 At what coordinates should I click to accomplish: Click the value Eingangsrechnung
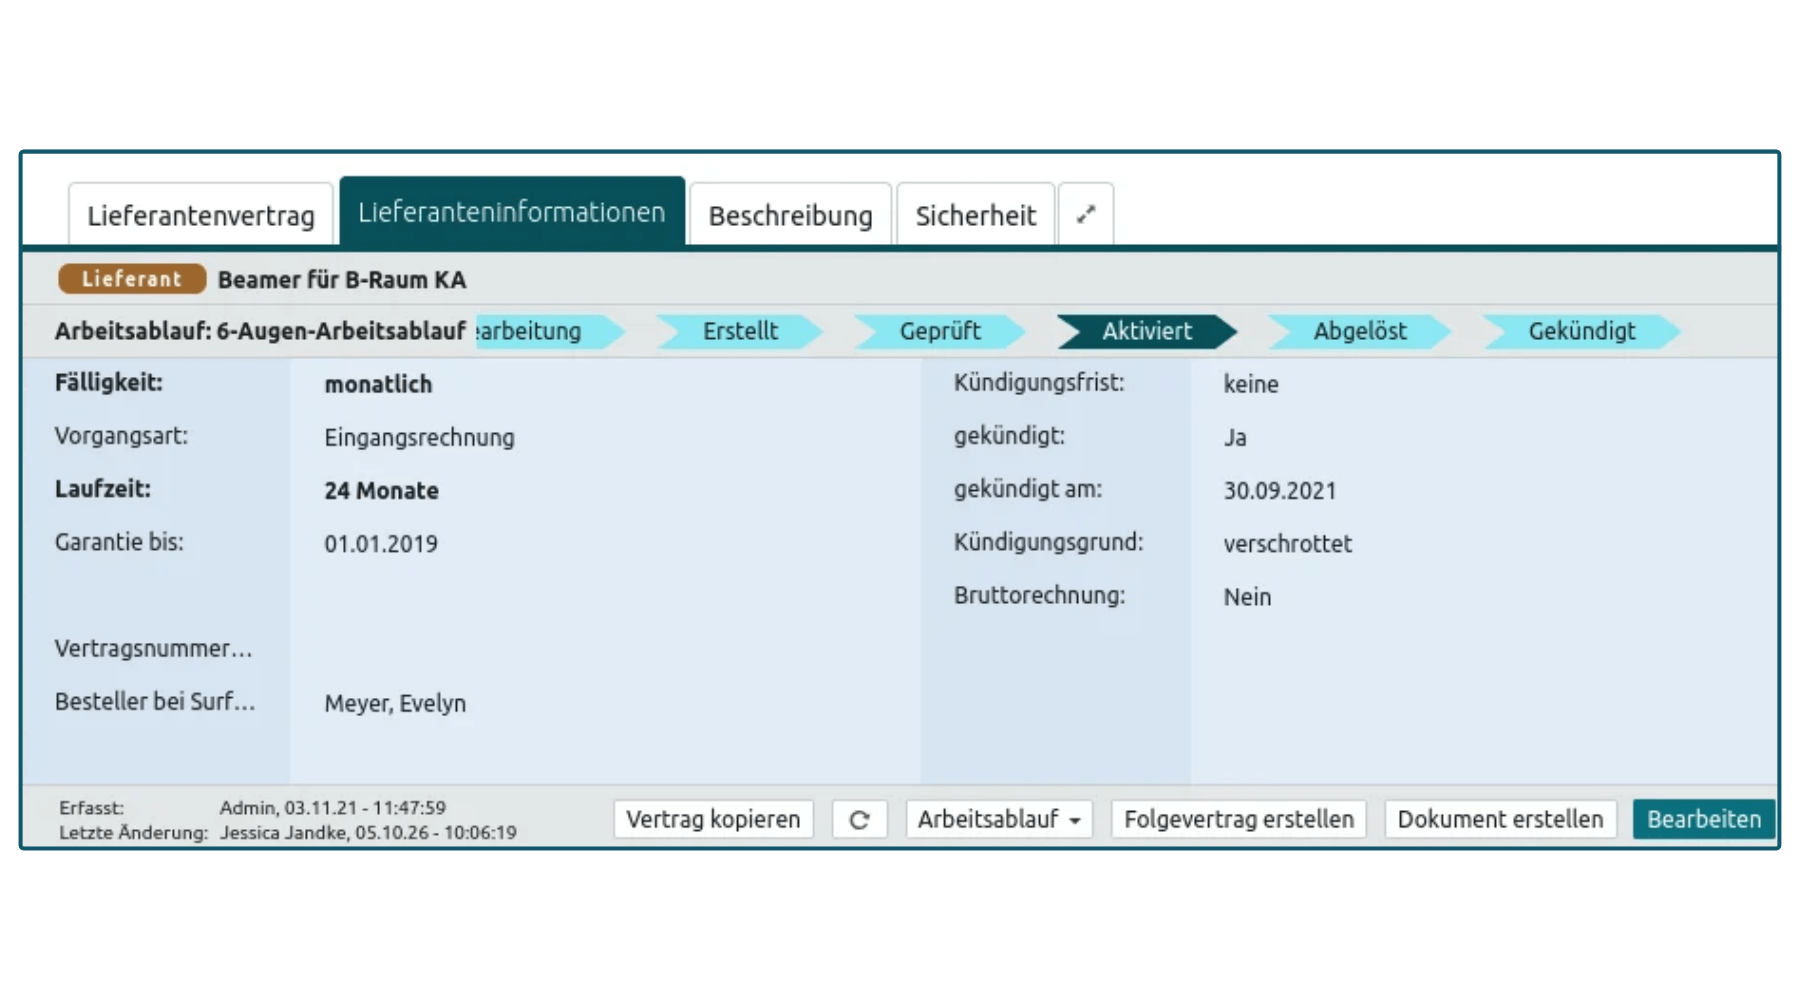coord(419,438)
